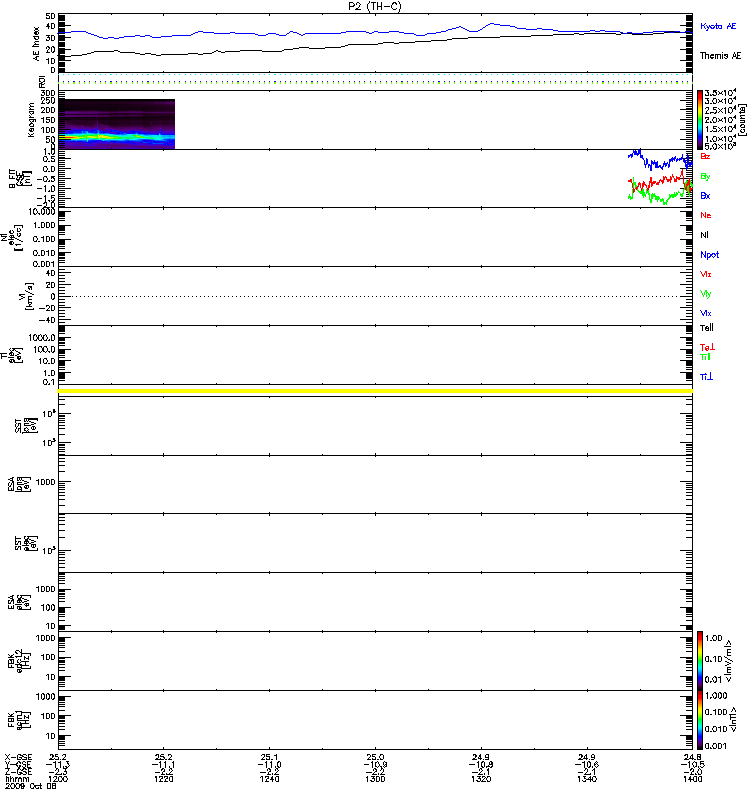This screenshot has height=800, width=750.
Task: Select the 1240 time tick label
Action: [x=269, y=779]
